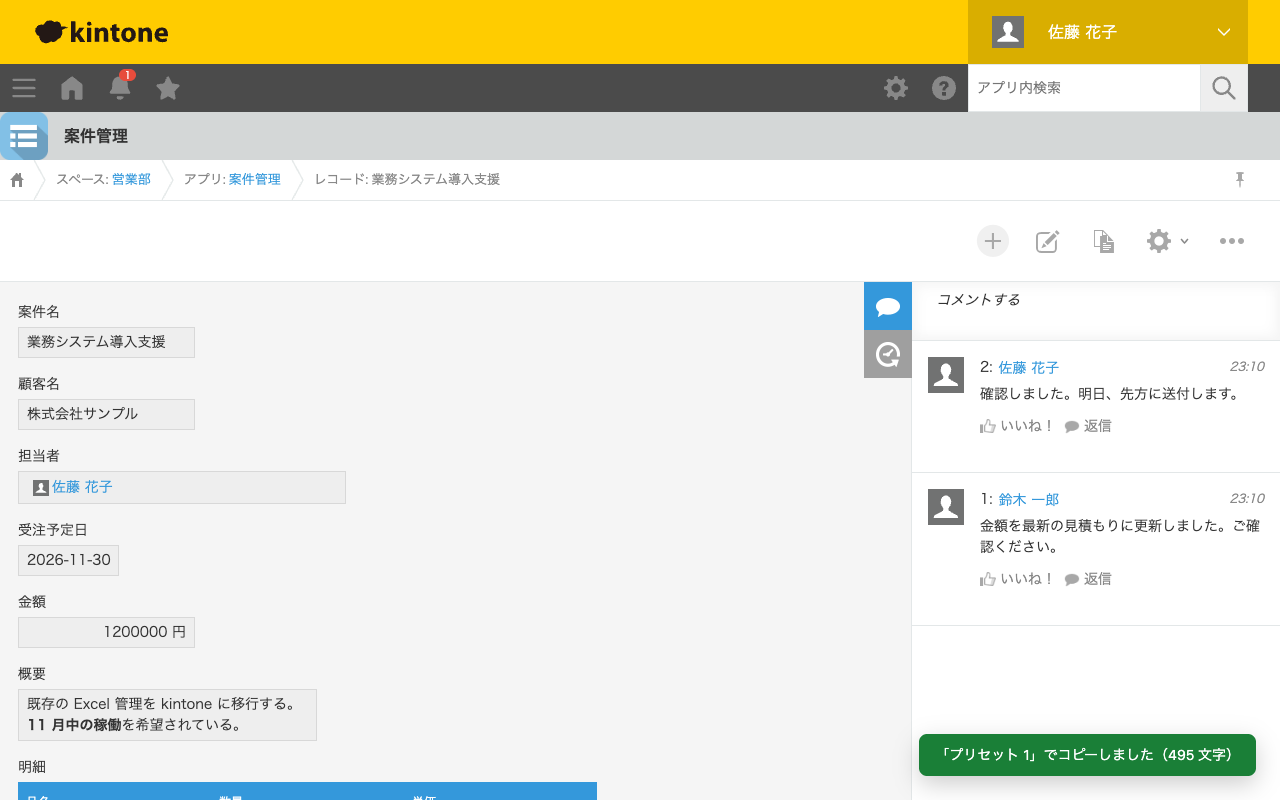Click the 業務システム導入支援 案件名 value

pos(106,342)
